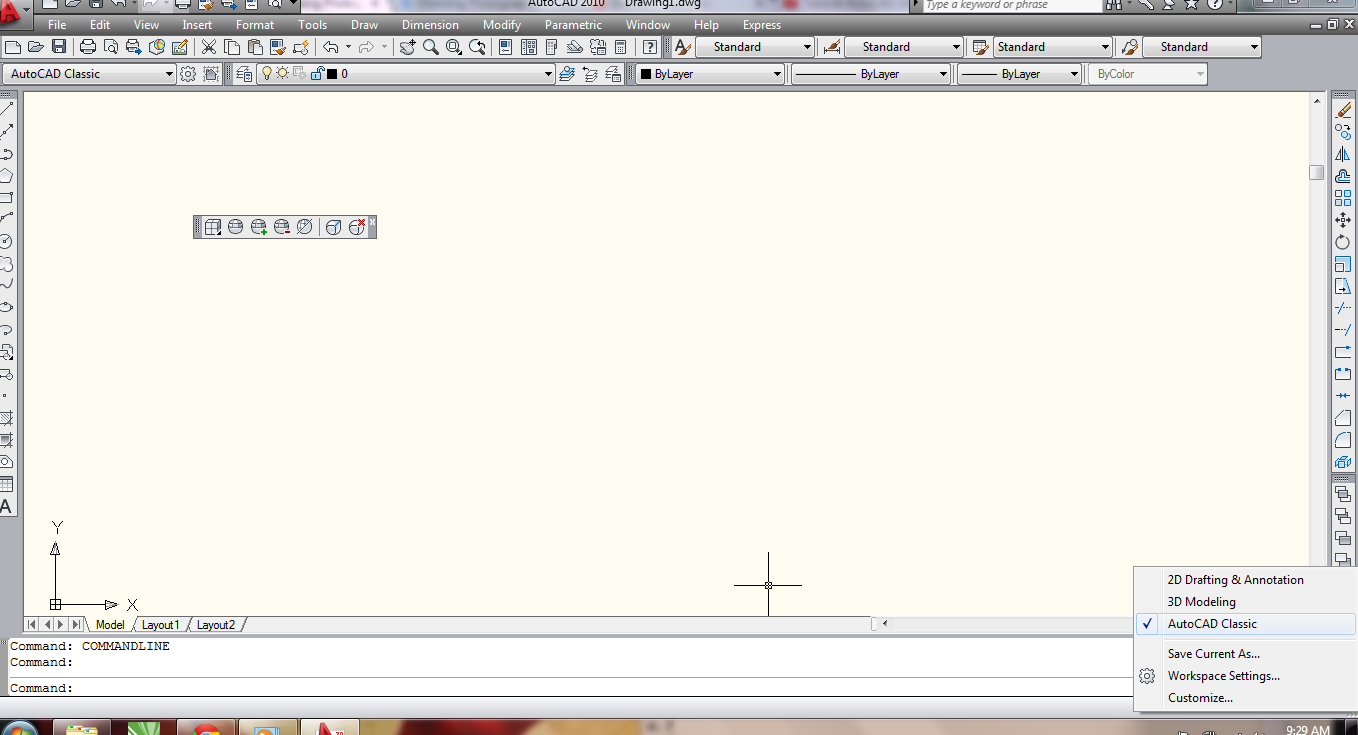Screen dimensions: 1358x735
Task: Select the Erase tool in Modify toolbar
Action: pyautogui.click(x=1343, y=110)
